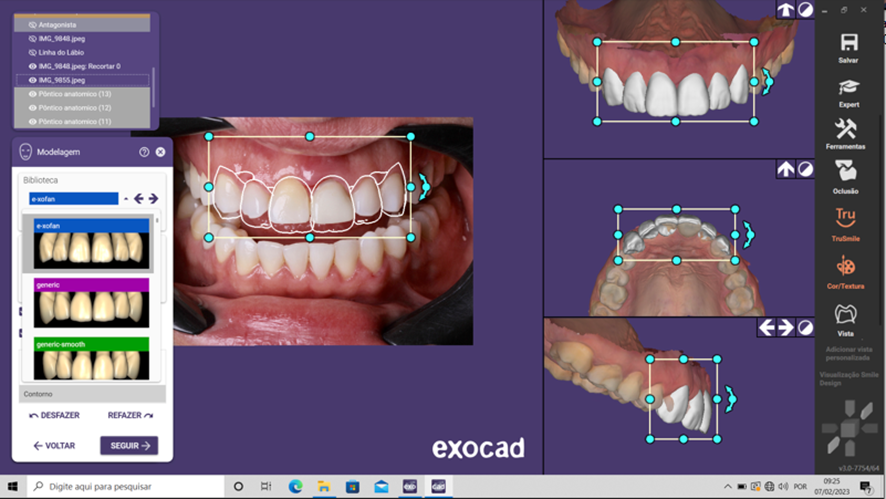Close the Modelagem panel
This screenshot has height=499, width=886.
160,152
